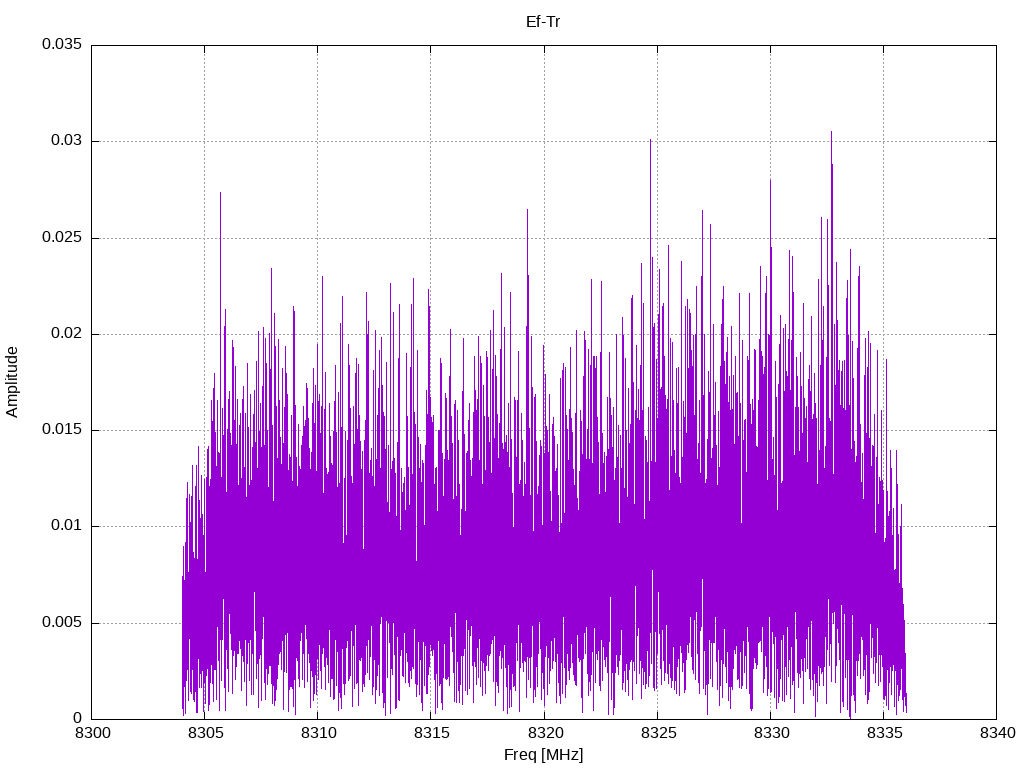Click the y-axis tick label 0.015
The height and width of the screenshot is (768, 1024).
tap(62, 429)
